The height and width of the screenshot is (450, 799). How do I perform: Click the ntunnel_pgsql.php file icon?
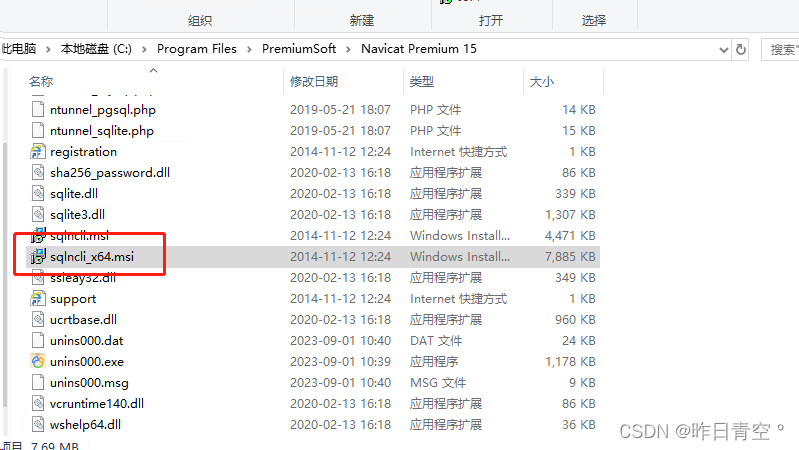[38, 110]
